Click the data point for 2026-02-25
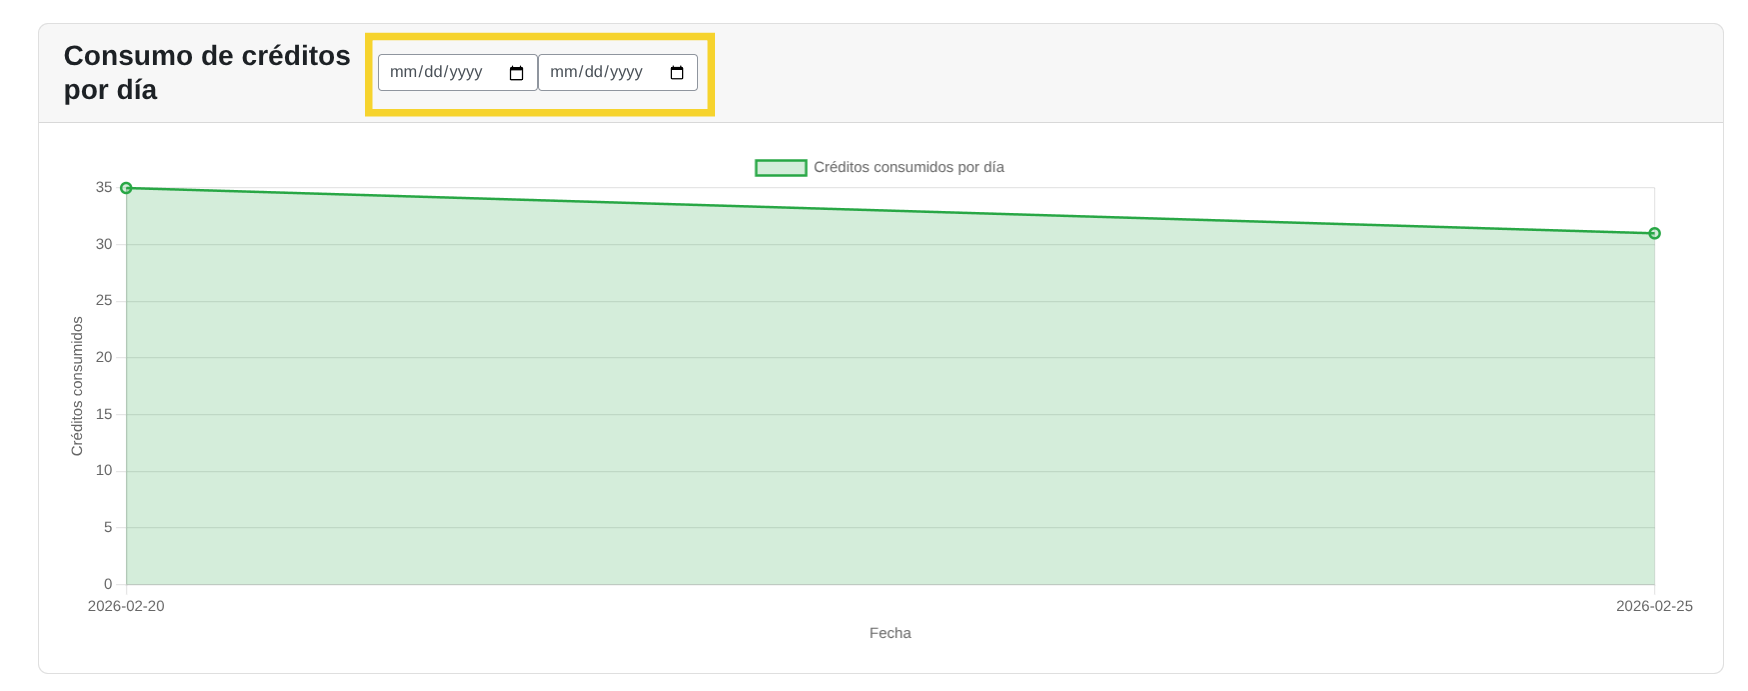 point(1654,233)
